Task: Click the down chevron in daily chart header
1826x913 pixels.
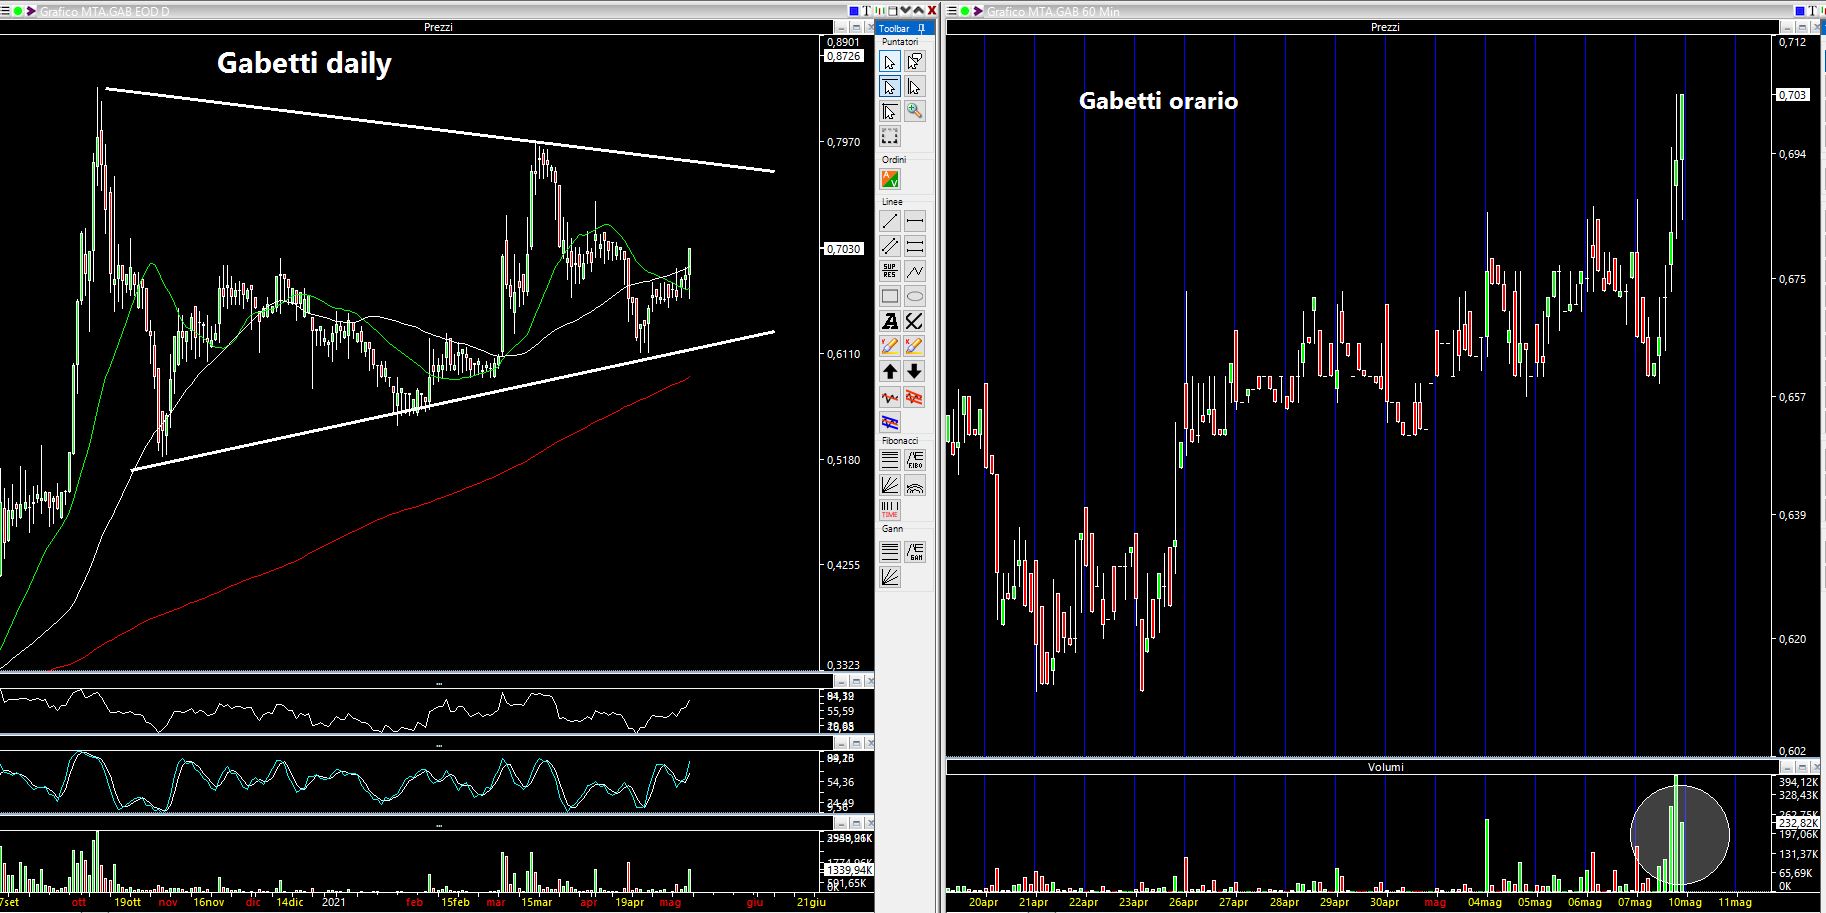Action: pyautogui.click(x=906, y=11)
